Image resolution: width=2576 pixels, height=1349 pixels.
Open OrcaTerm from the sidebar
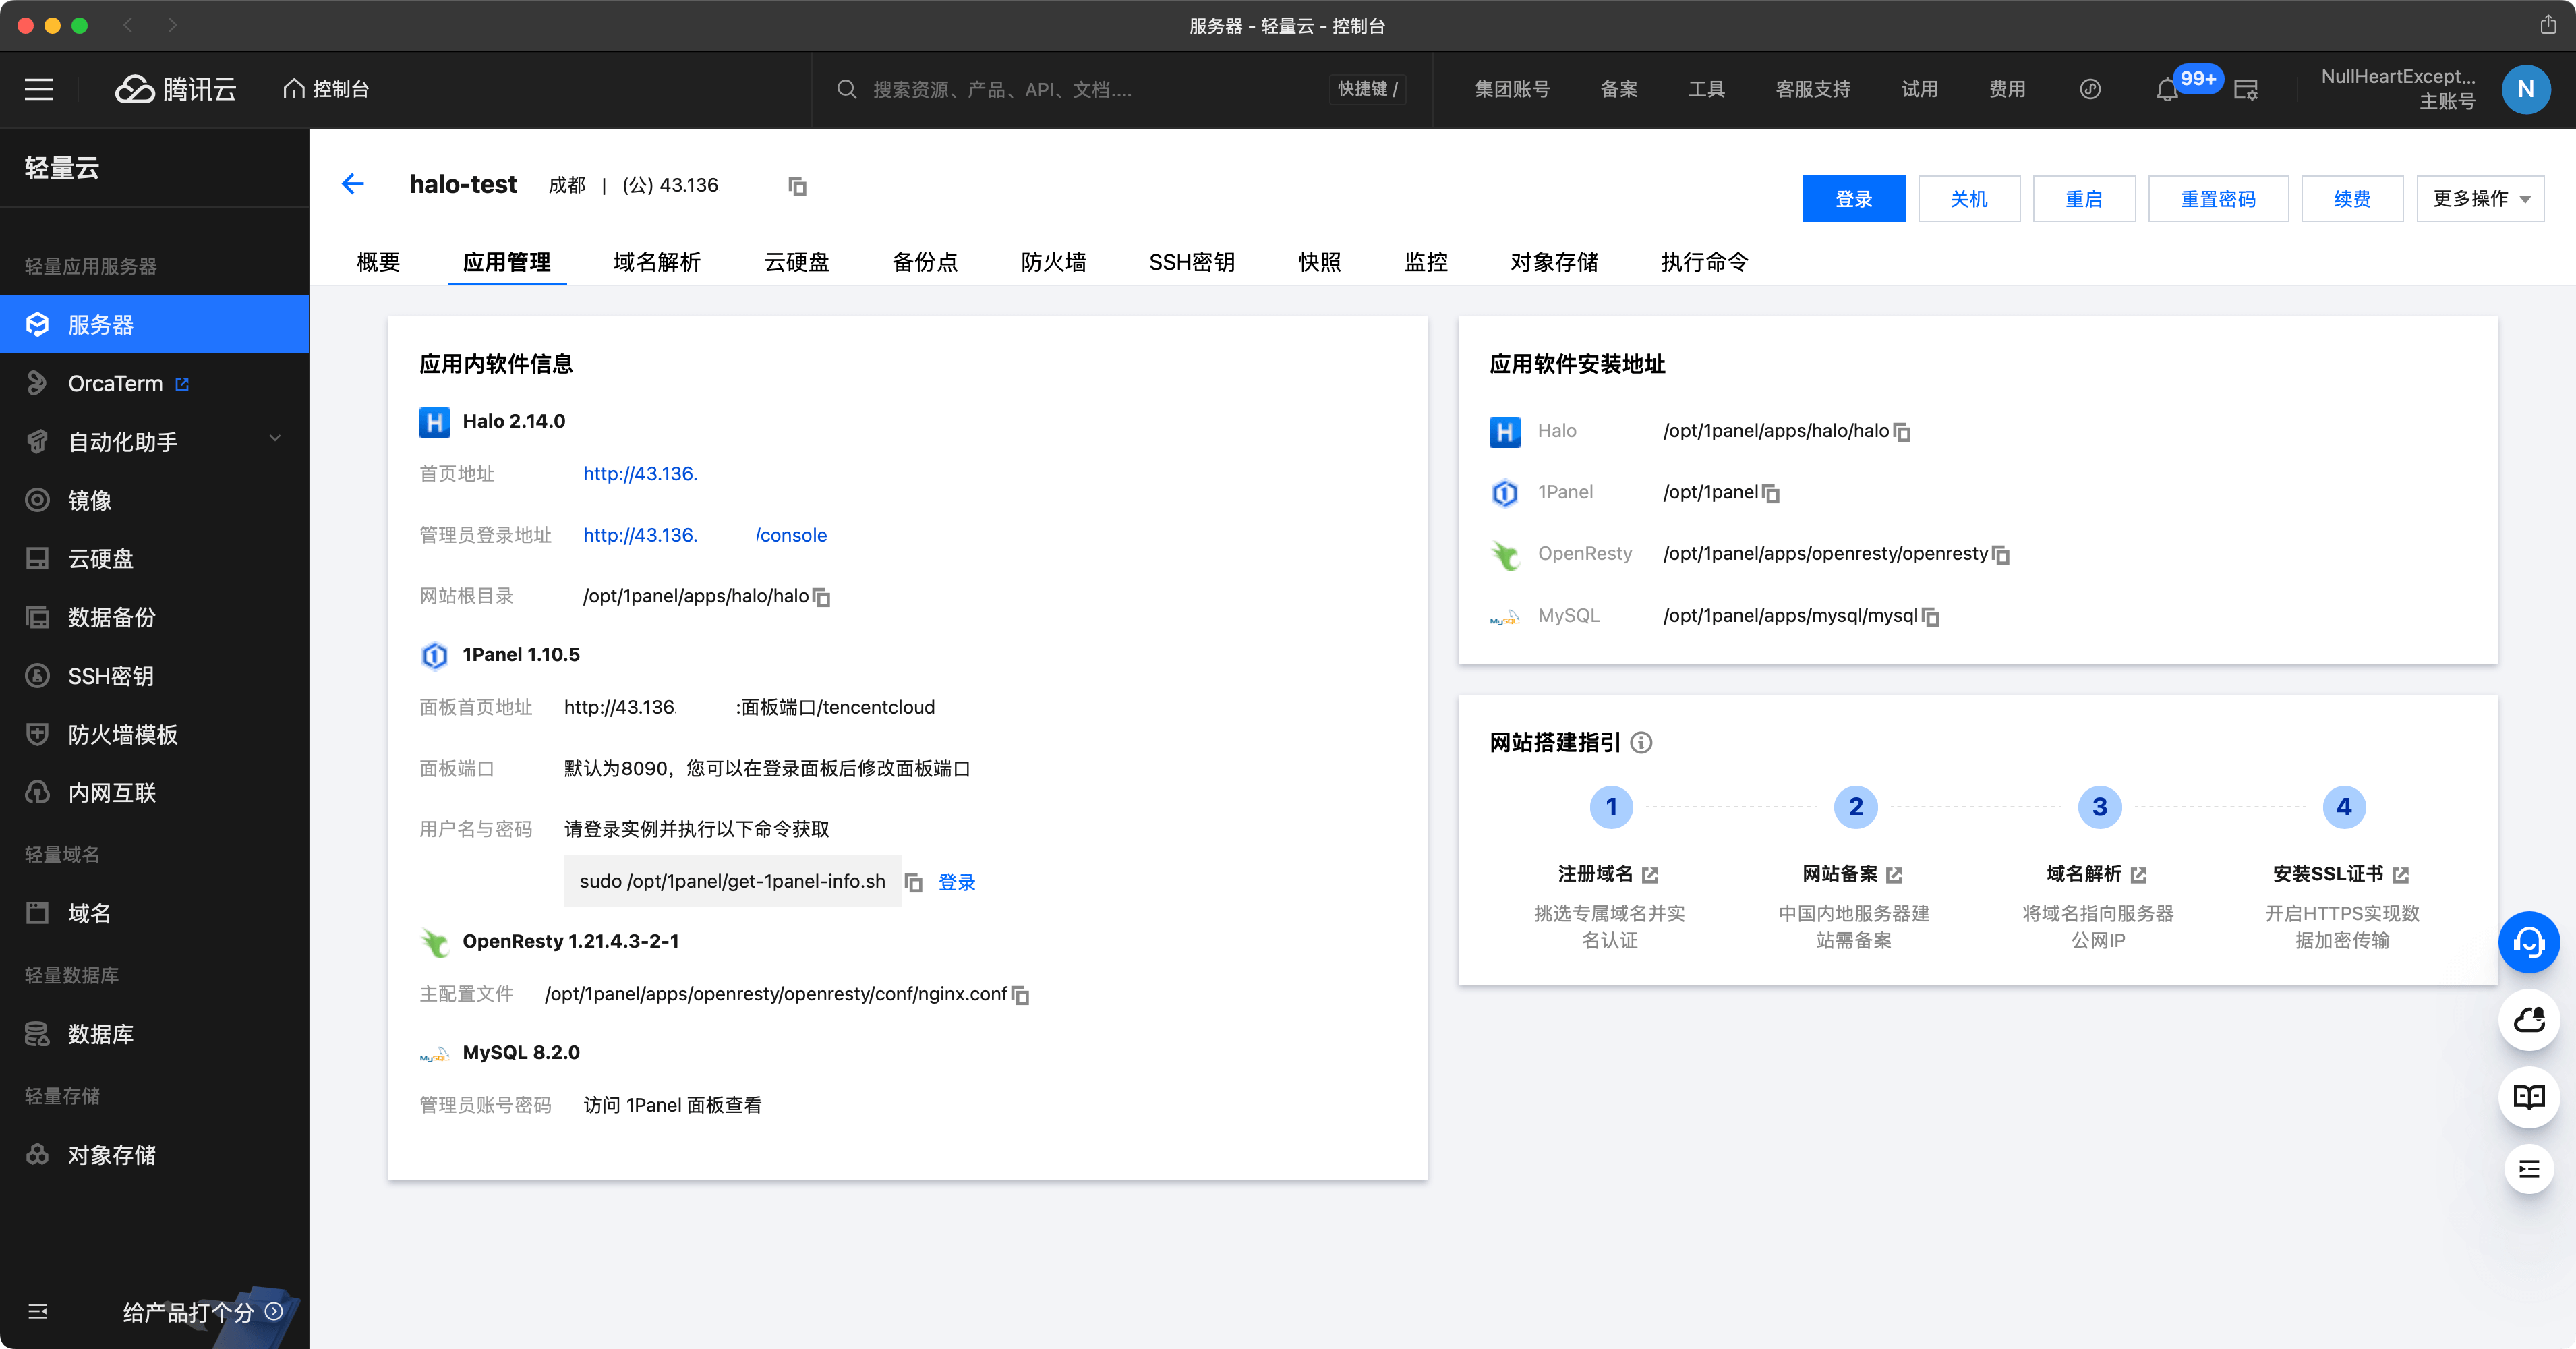click(x=113, y=383)
